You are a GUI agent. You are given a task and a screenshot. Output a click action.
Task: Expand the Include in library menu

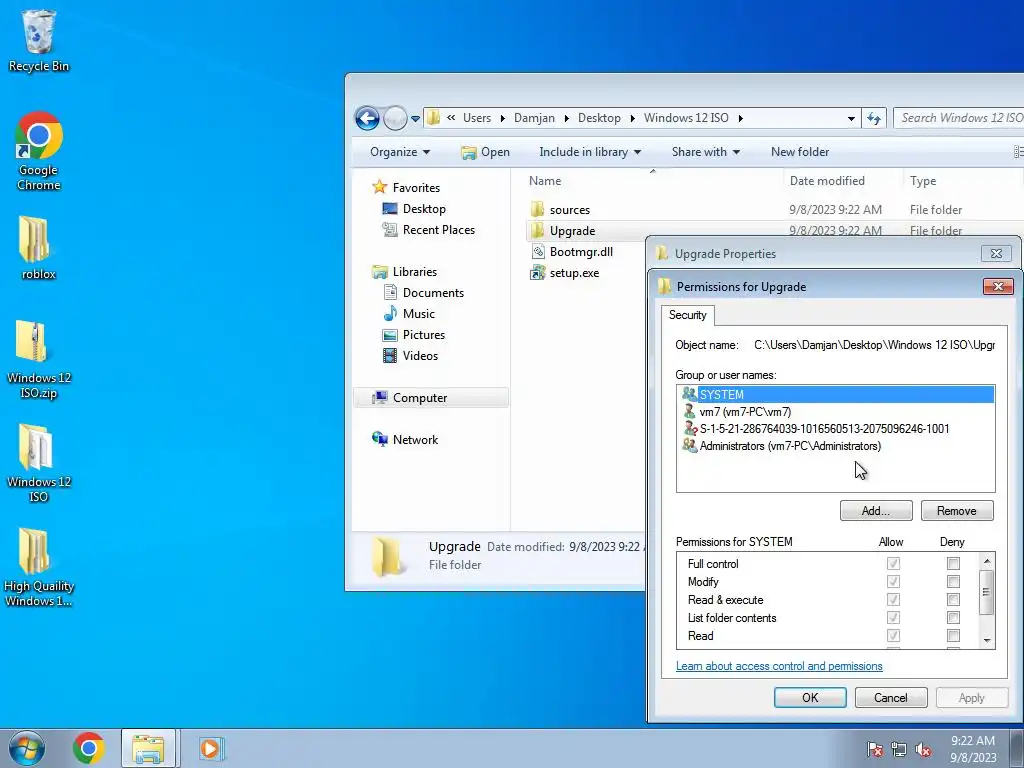point(590,152)
